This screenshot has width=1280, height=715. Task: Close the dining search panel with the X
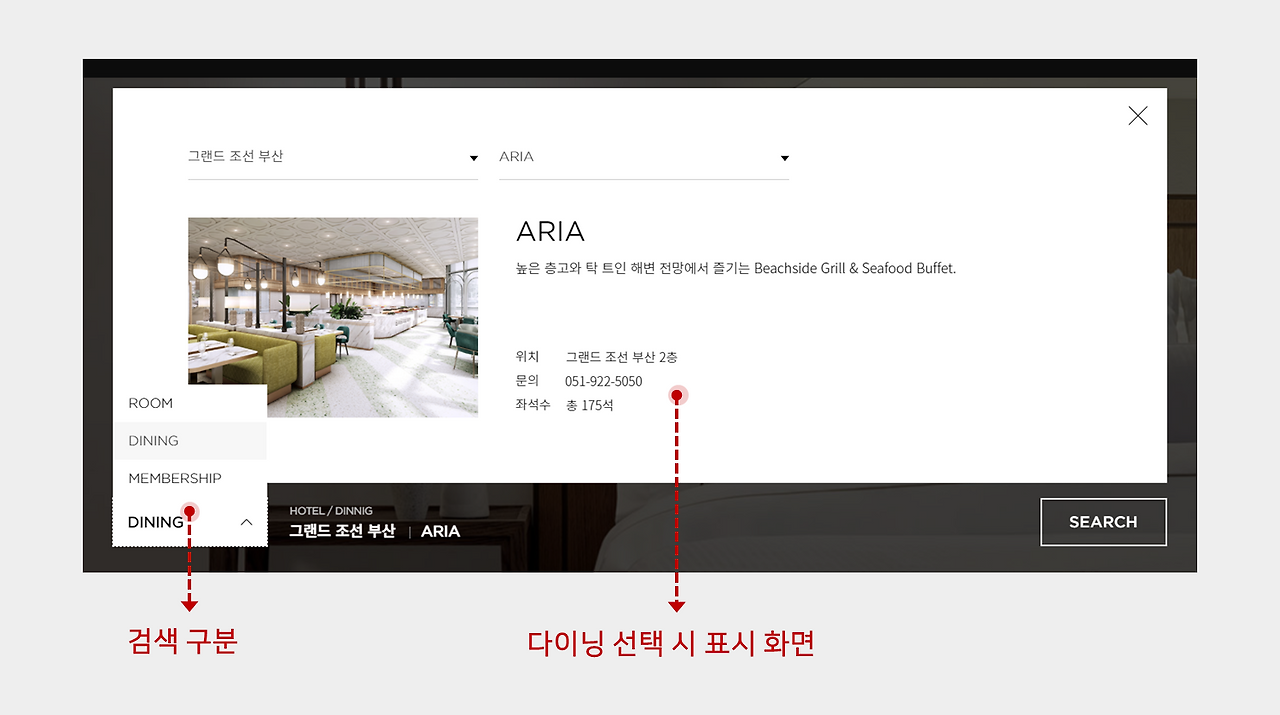(x=1137, y=116)
